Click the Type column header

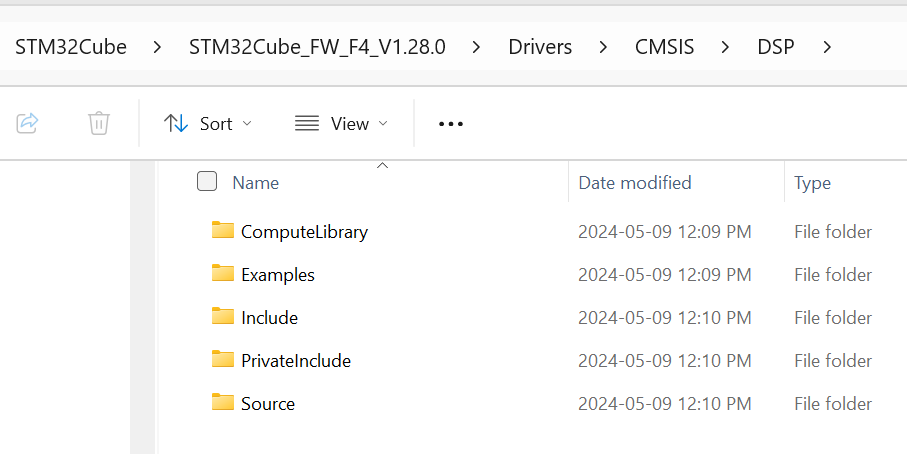(x=812, y=183)
